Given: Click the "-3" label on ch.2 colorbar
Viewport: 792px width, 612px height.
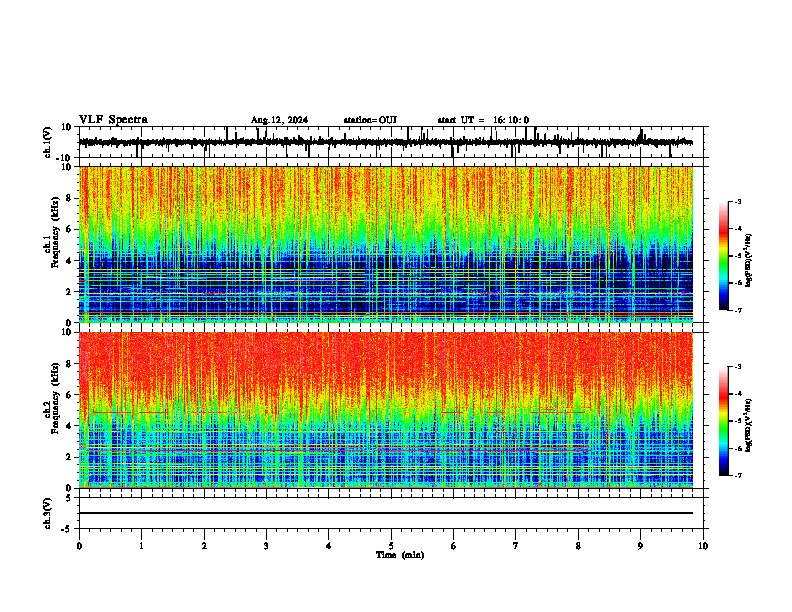Looking at the screenshot, I should point(737,367).
